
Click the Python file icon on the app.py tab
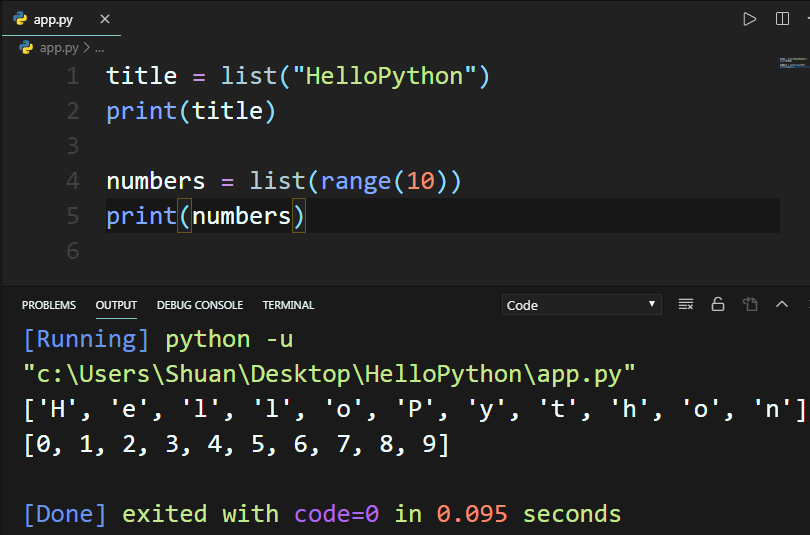[x=20, y=19]
